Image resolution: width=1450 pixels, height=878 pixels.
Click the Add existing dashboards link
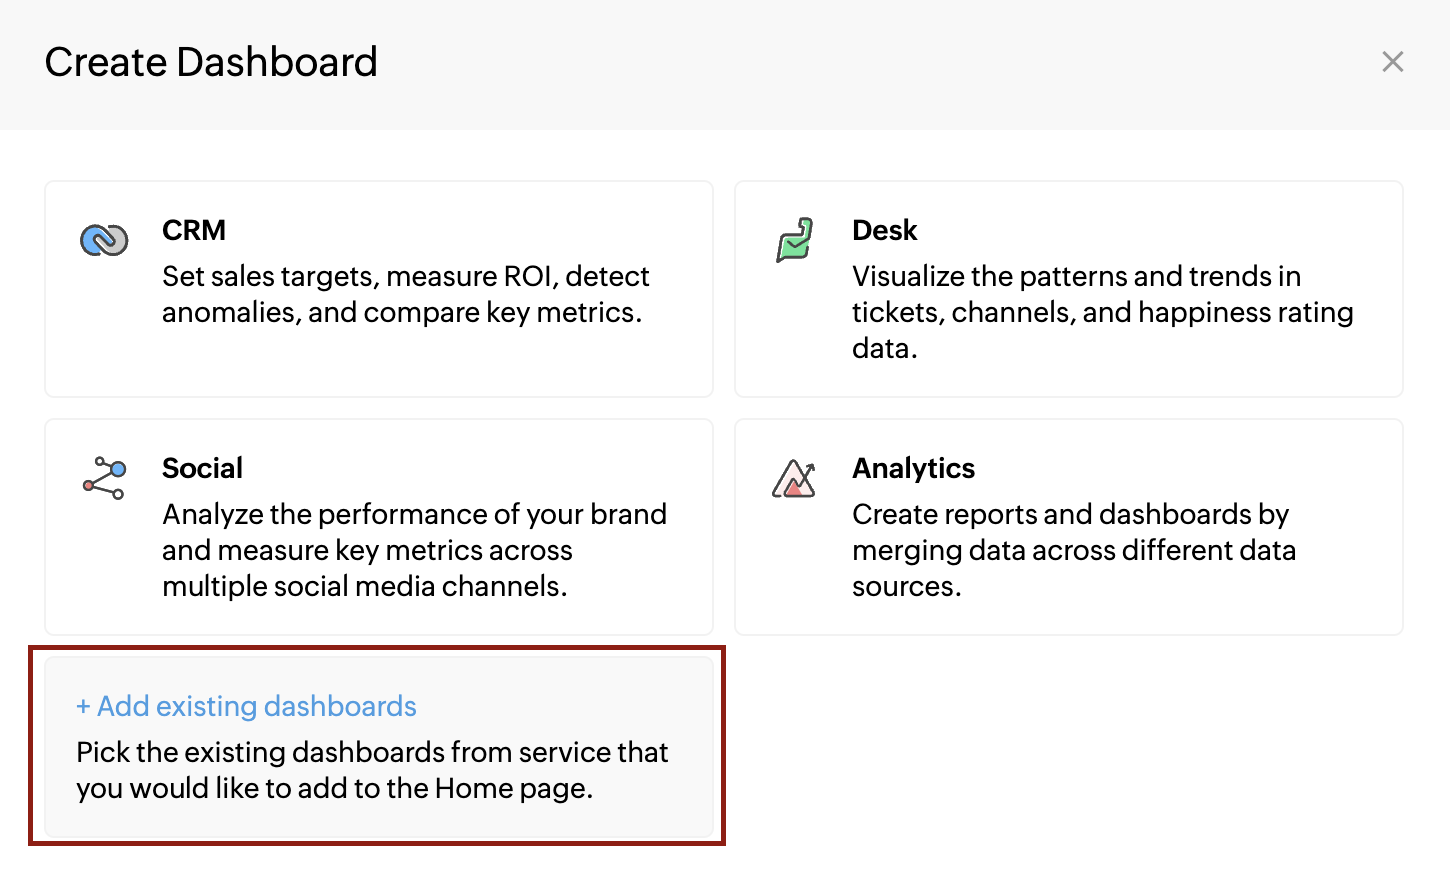pos(246,706)
